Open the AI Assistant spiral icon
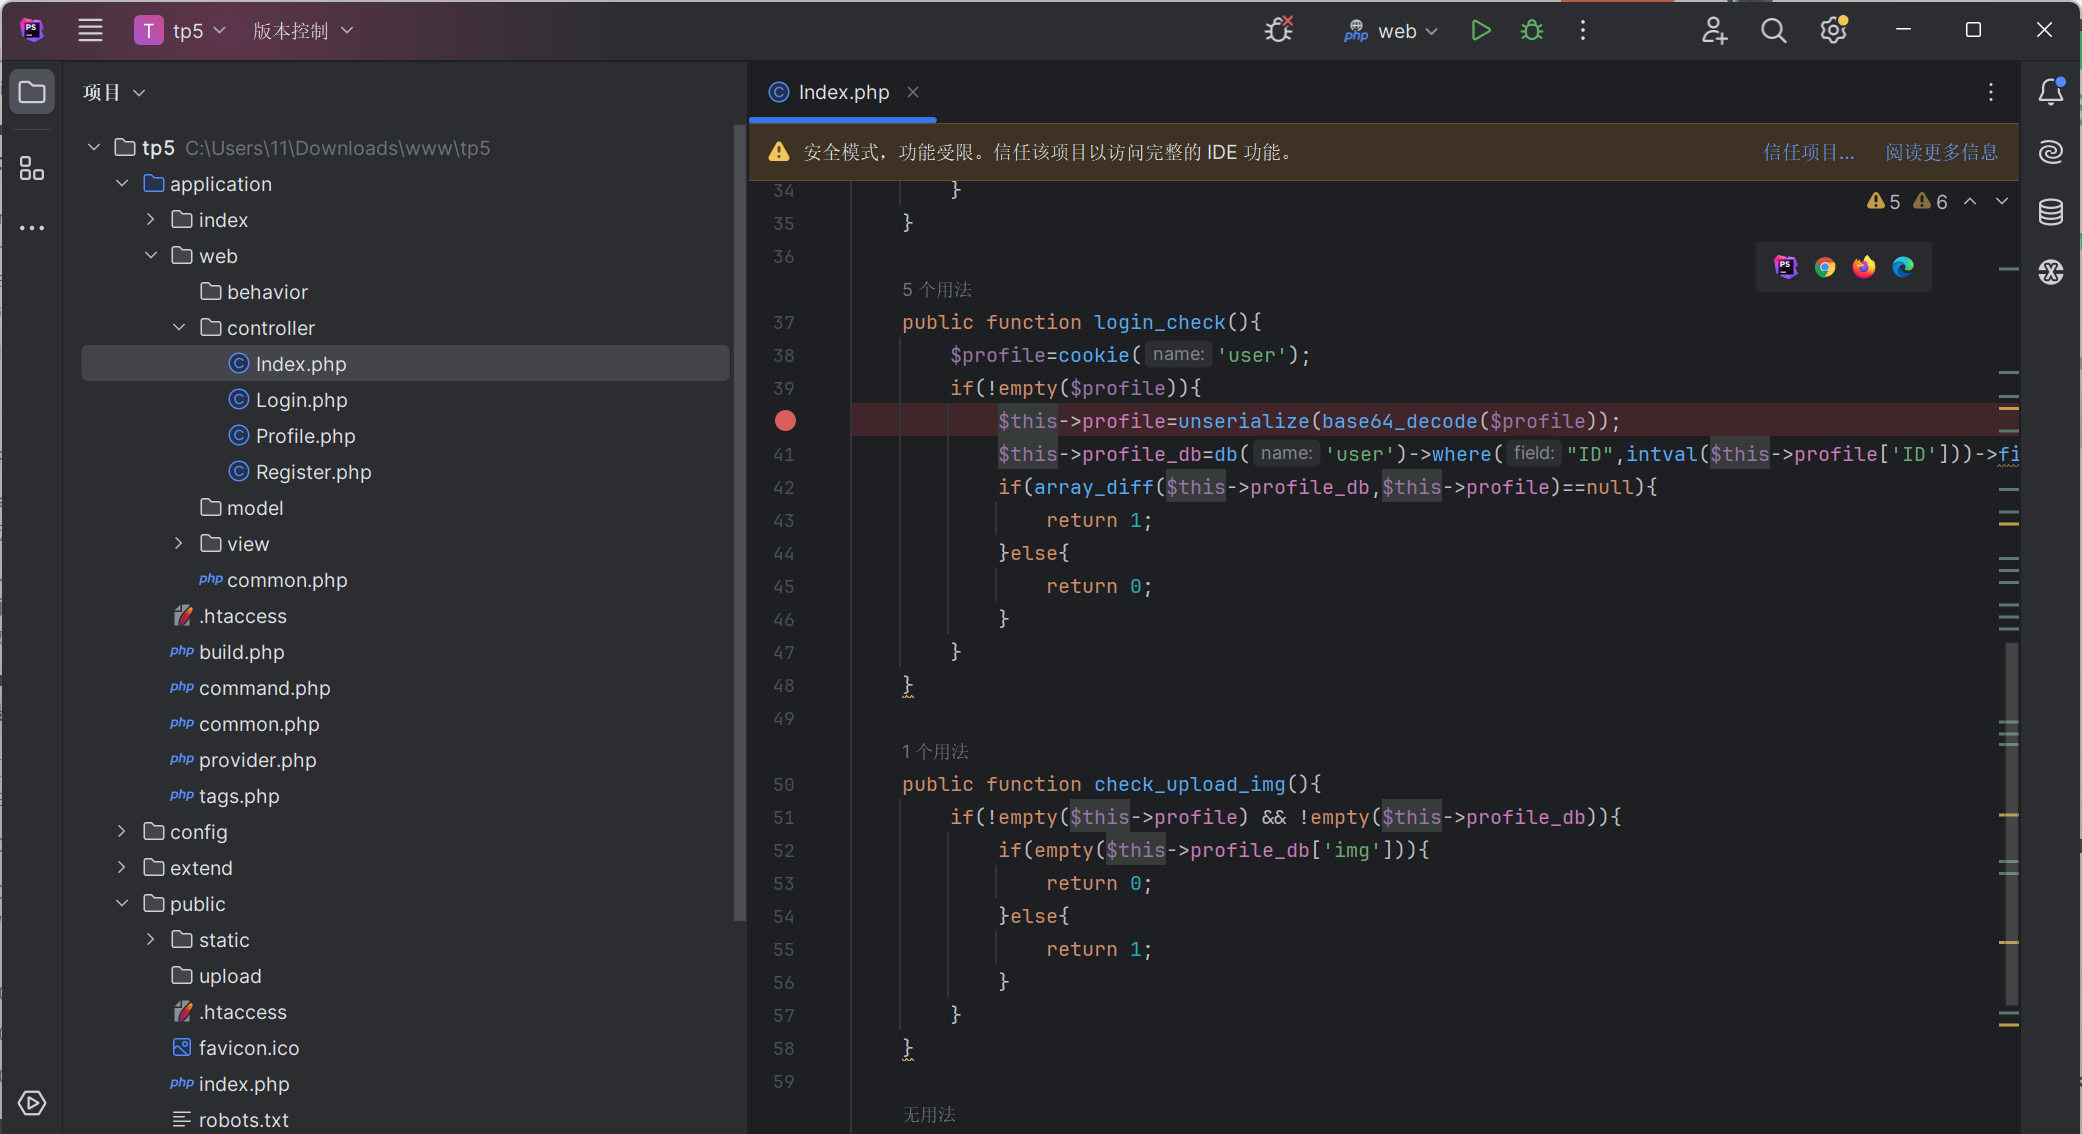The height and width of the screenshot is (1134, 2082). click(x=2051, y=152)
